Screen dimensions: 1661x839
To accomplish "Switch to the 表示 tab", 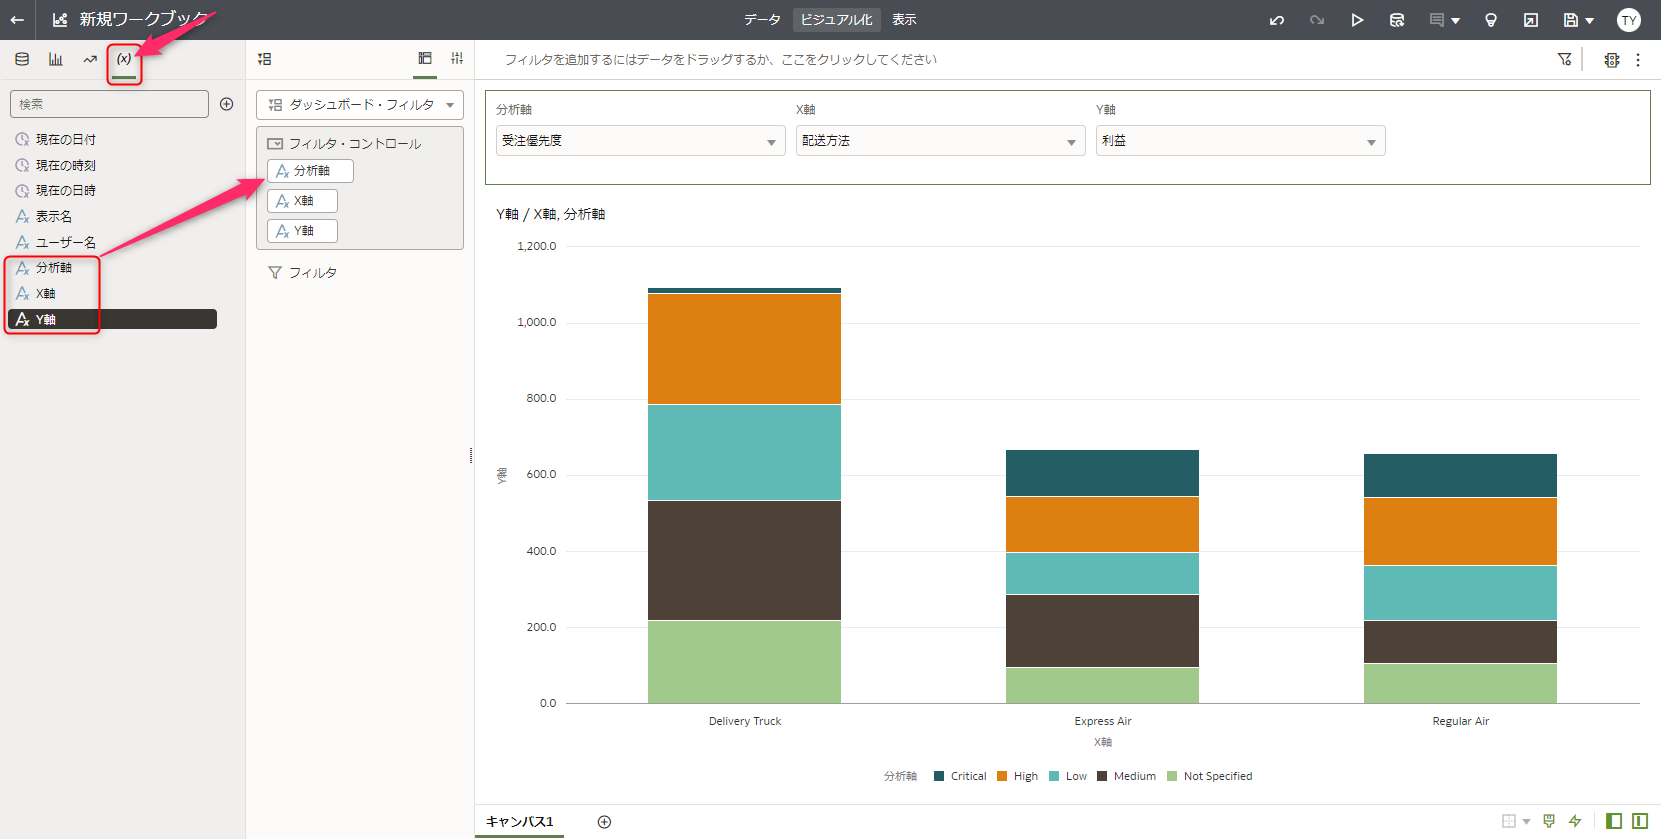I will click(x=904, y=20).
